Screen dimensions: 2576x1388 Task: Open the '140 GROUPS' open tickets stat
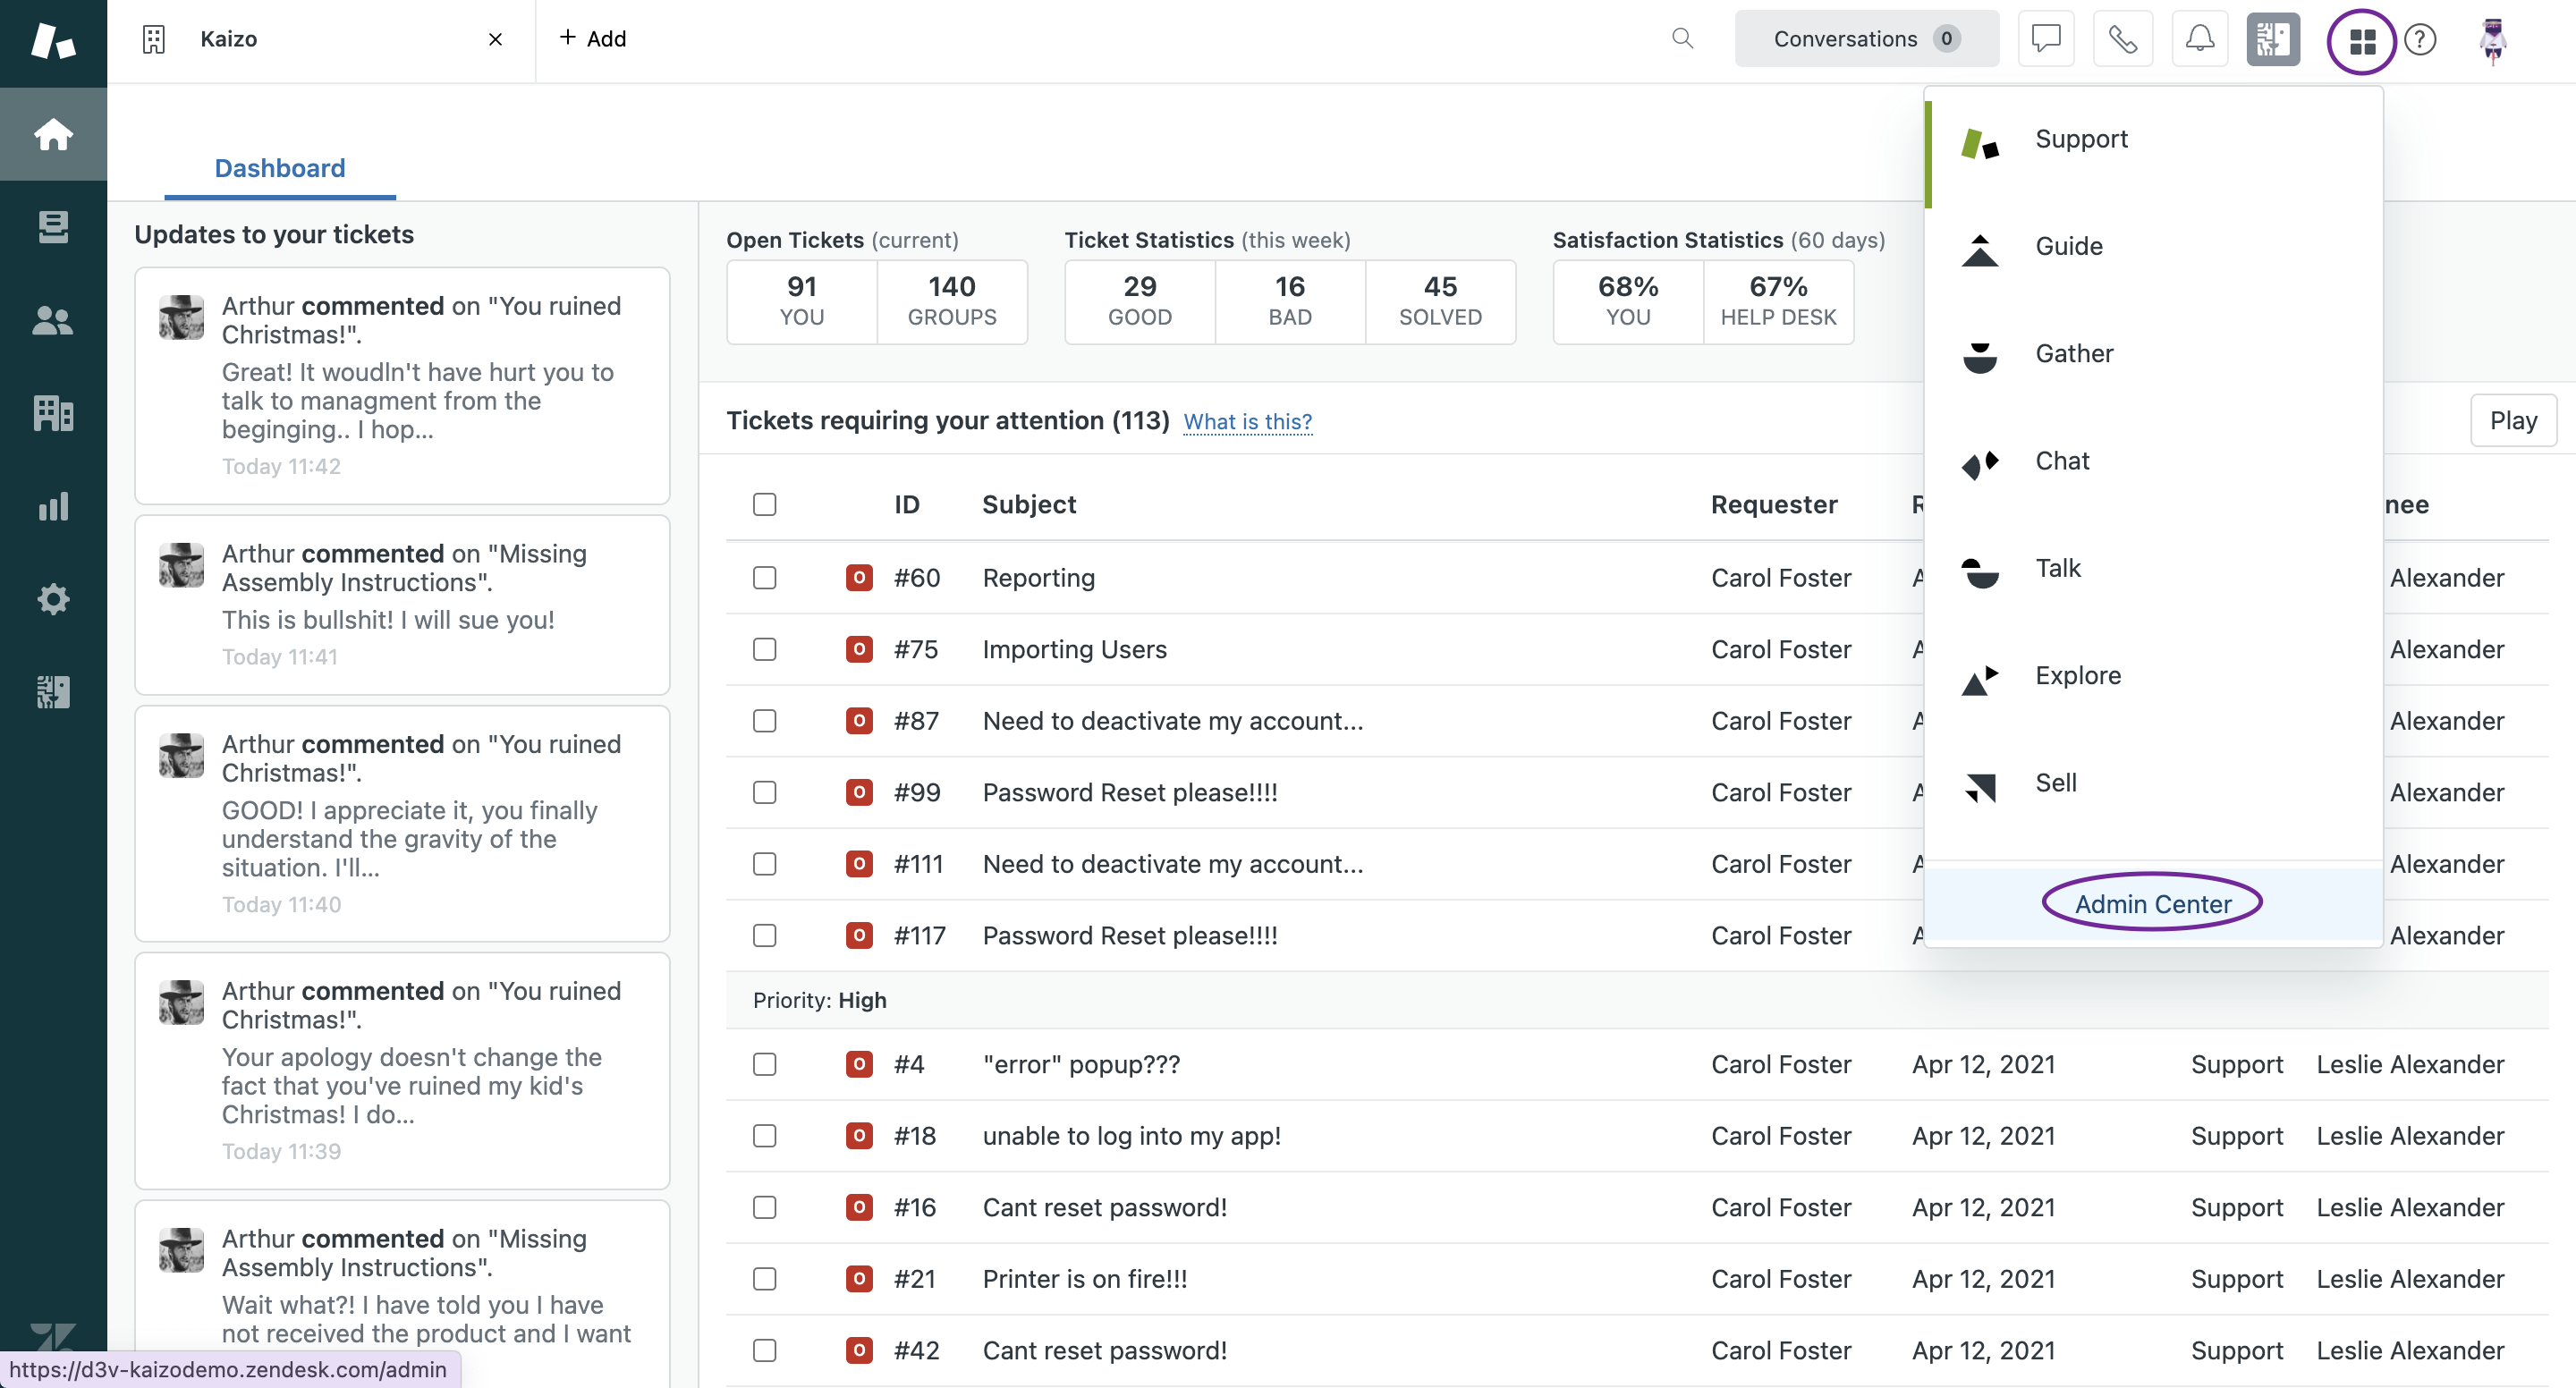tap(952, 302)
